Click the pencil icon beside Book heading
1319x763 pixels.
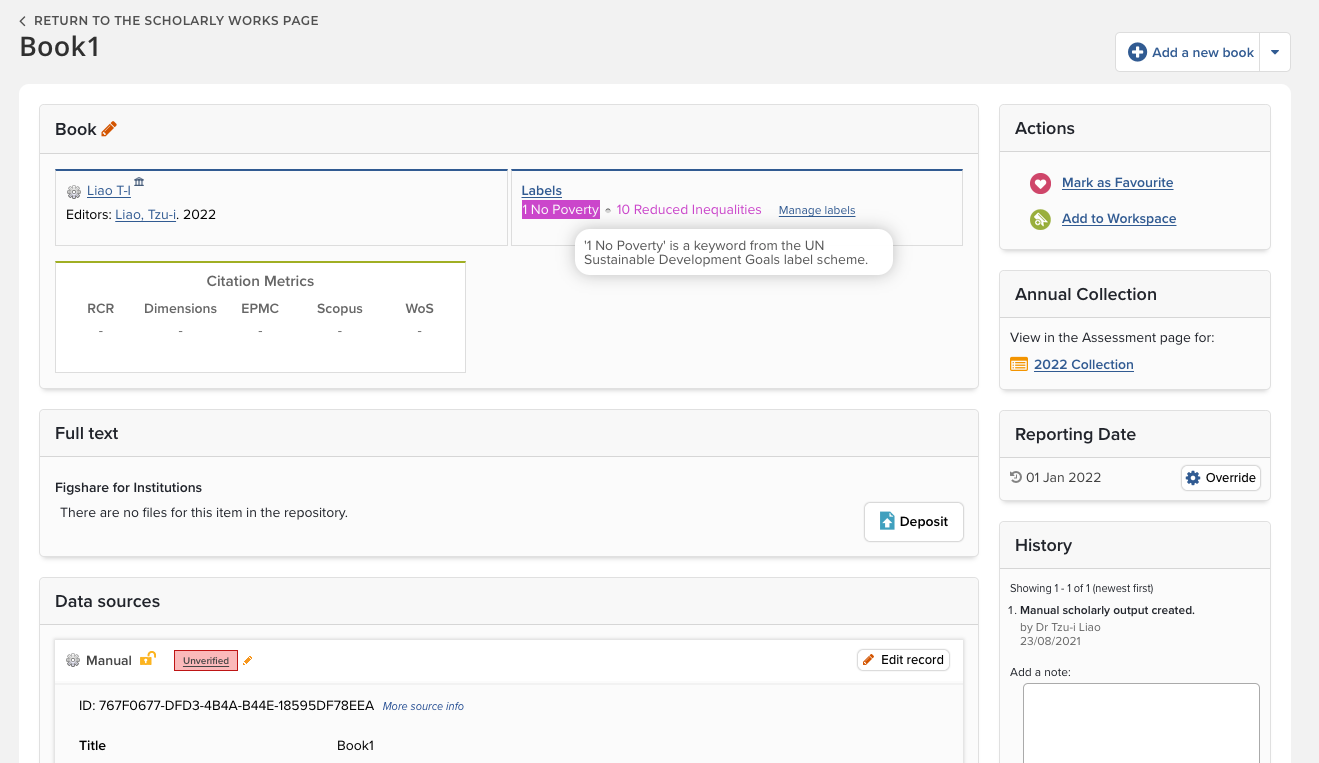tap(109, 129)
